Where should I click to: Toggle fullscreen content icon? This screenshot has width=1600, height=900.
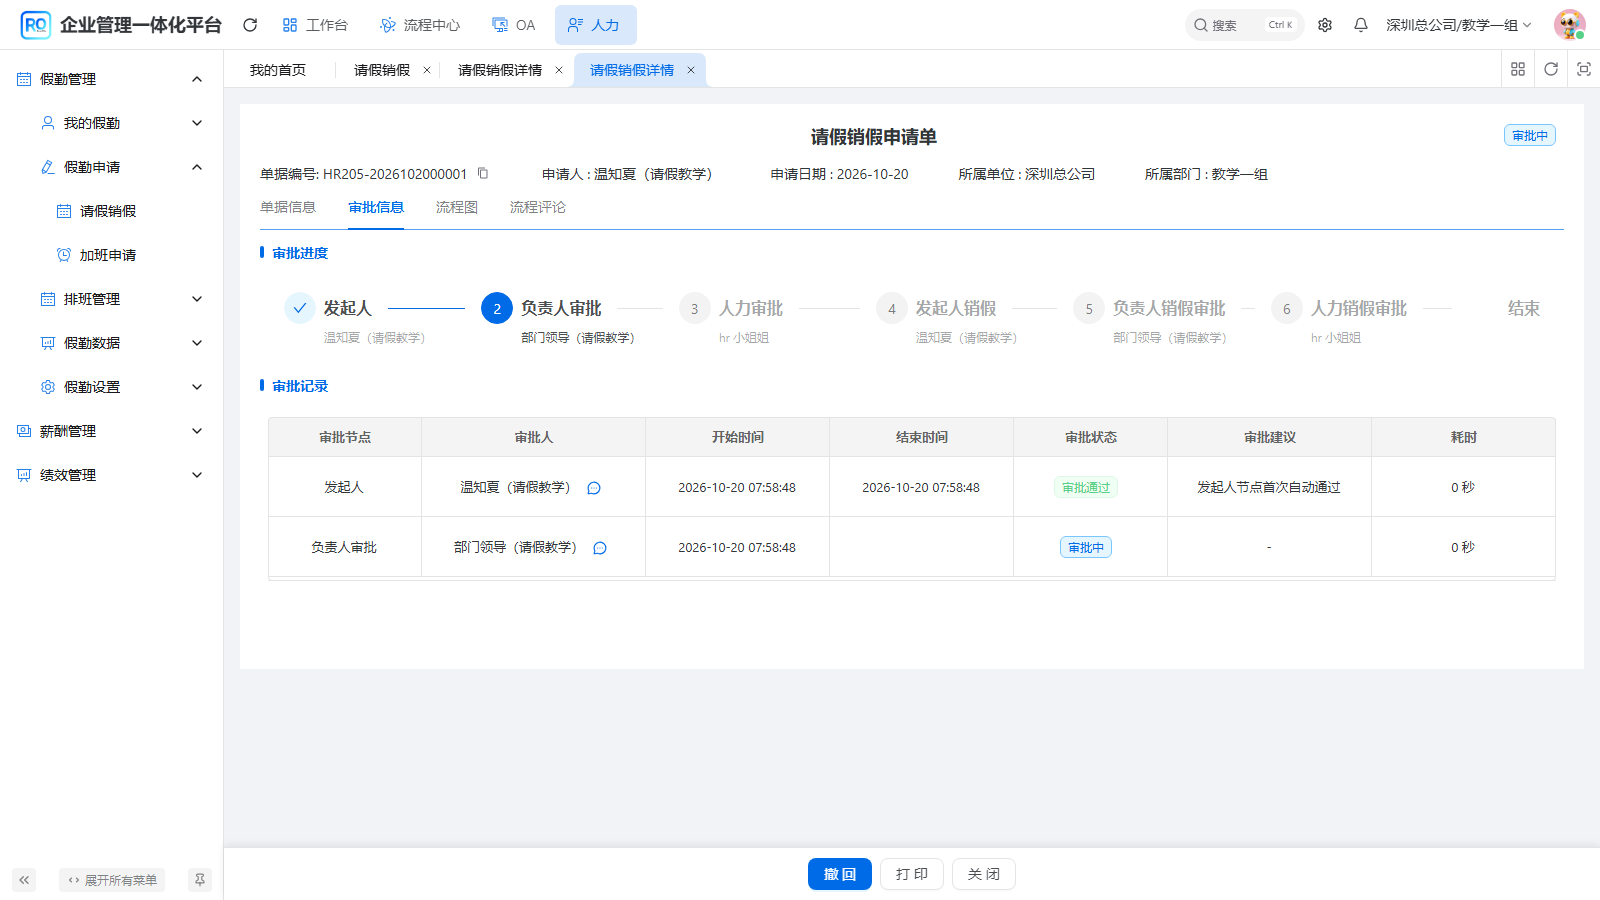1584,69
